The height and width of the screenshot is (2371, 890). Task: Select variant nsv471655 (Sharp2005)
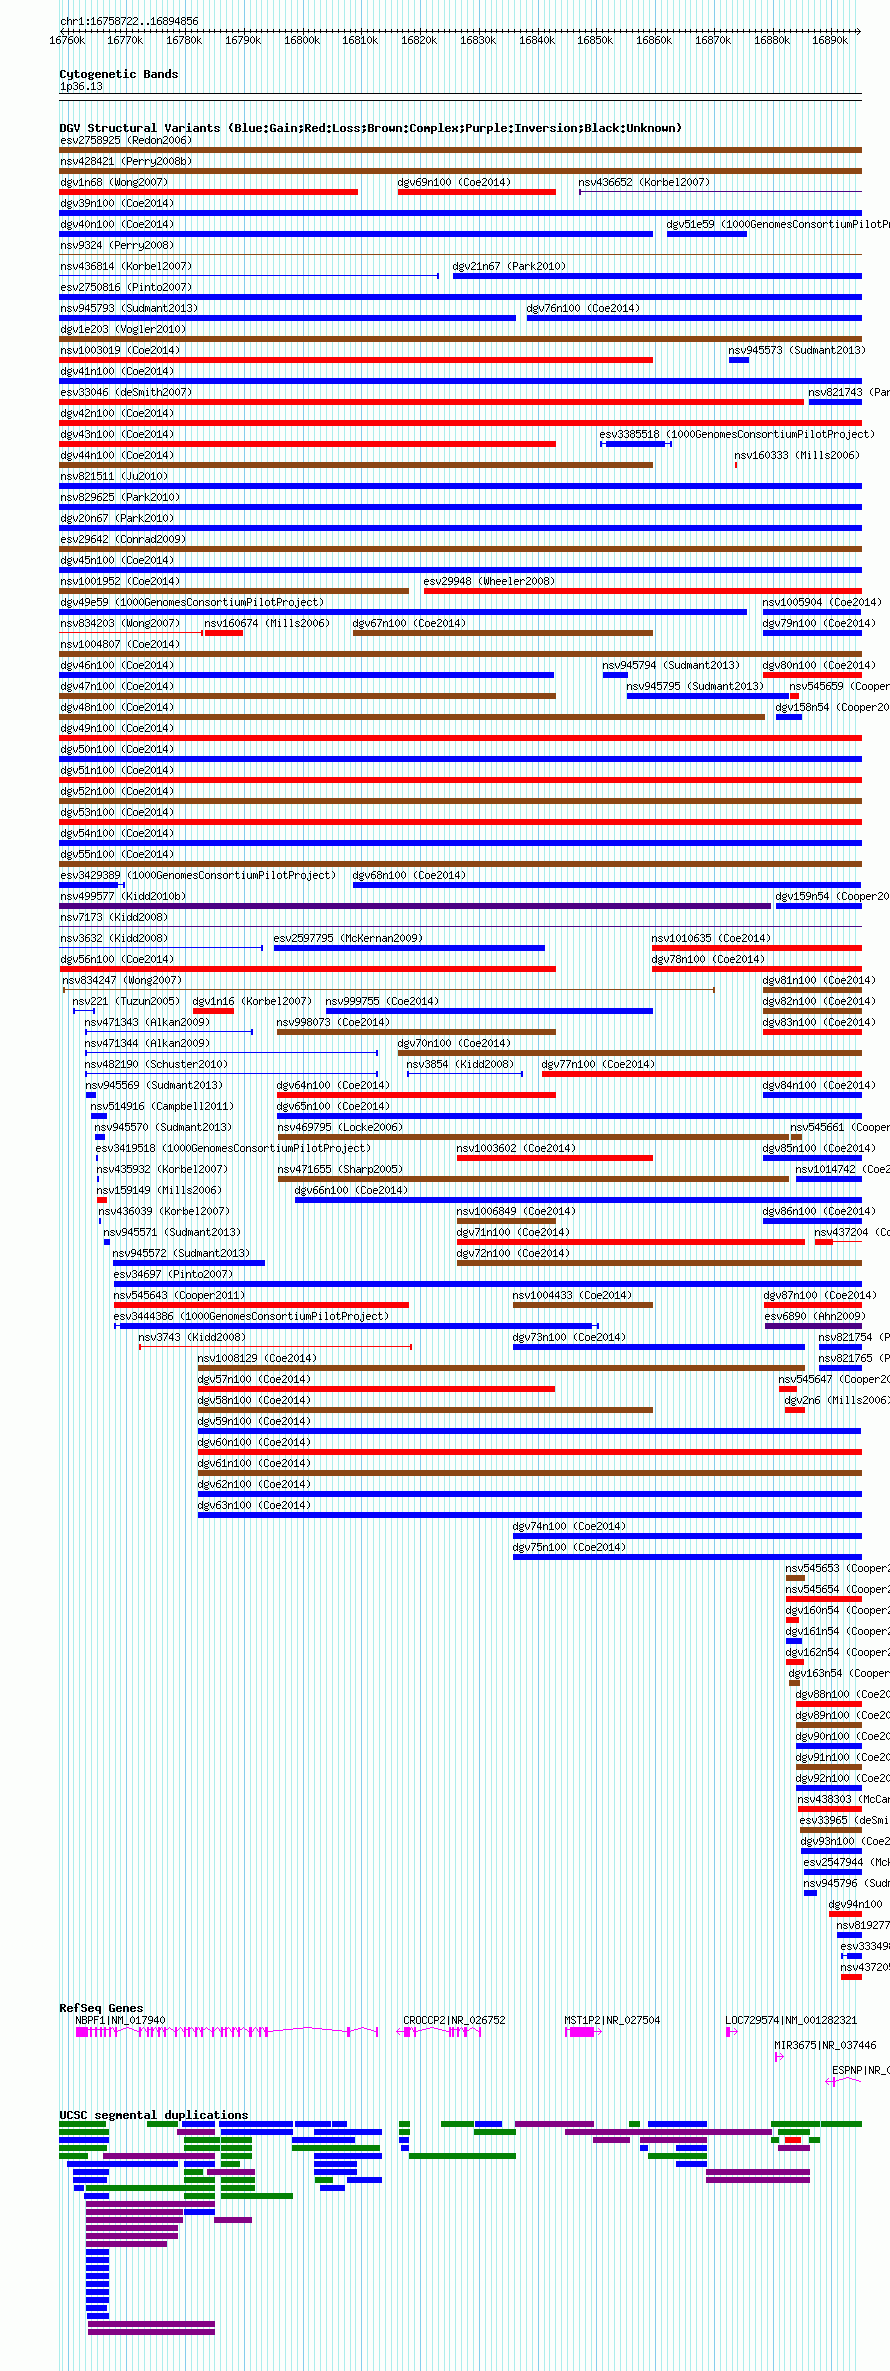point(340,1169)
